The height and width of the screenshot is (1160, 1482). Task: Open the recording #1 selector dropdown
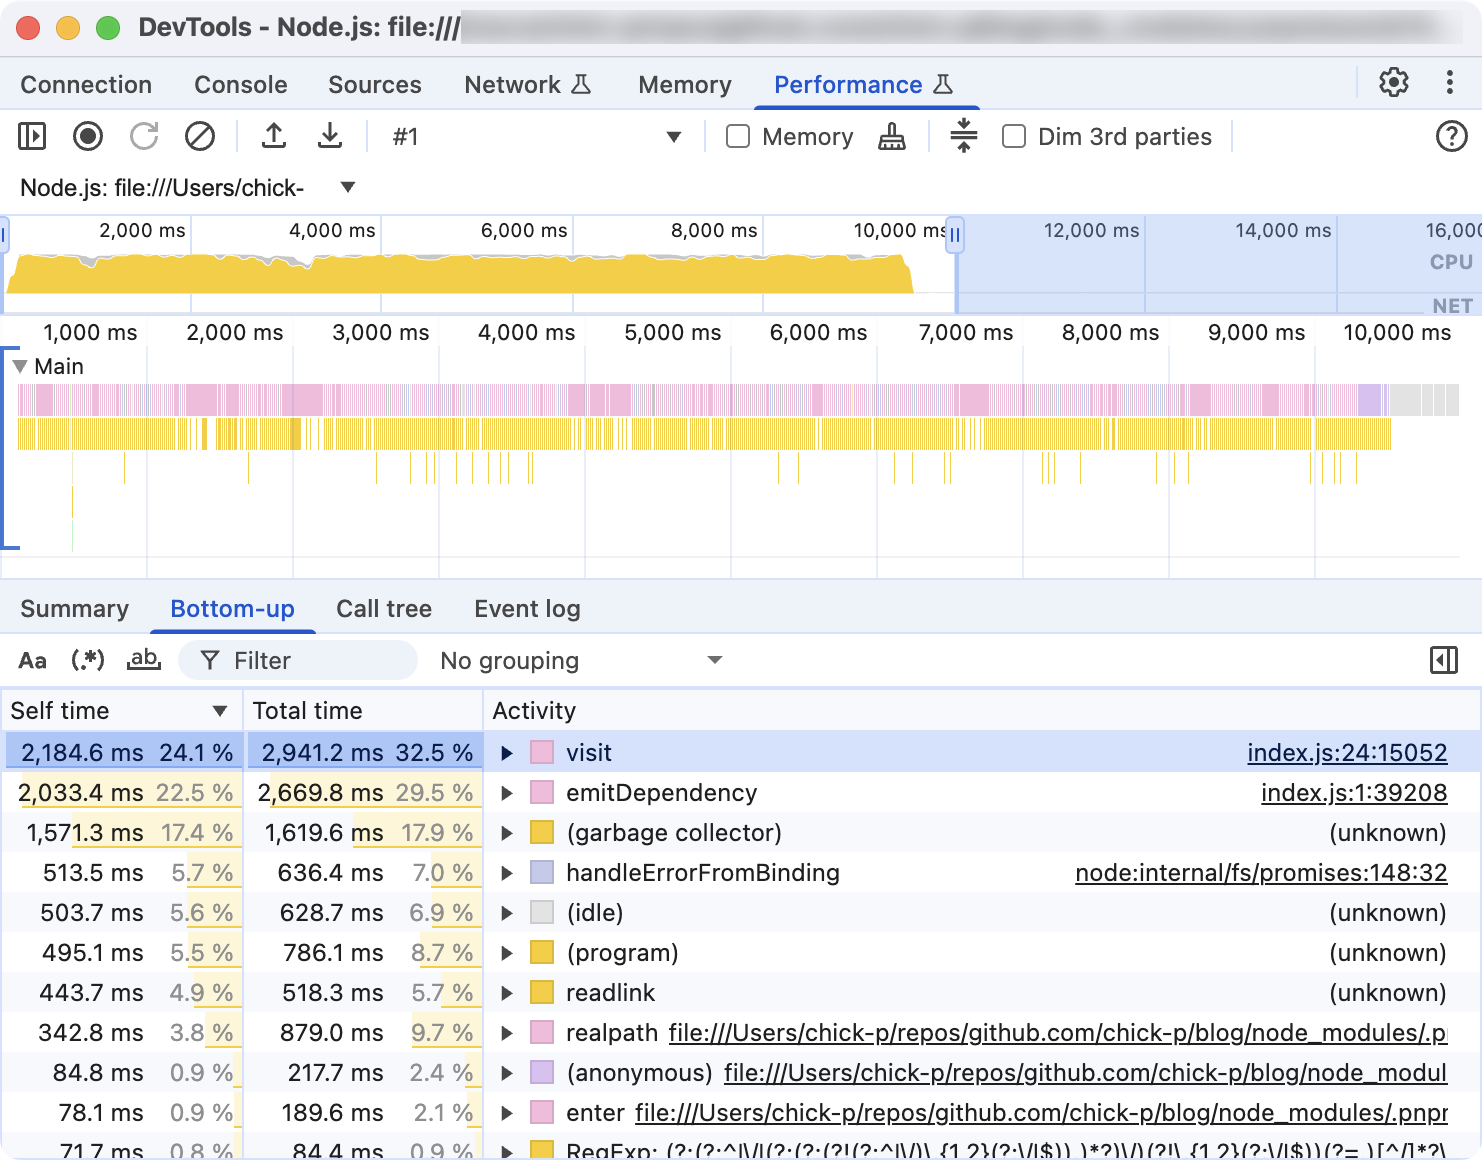pos(538,137)
